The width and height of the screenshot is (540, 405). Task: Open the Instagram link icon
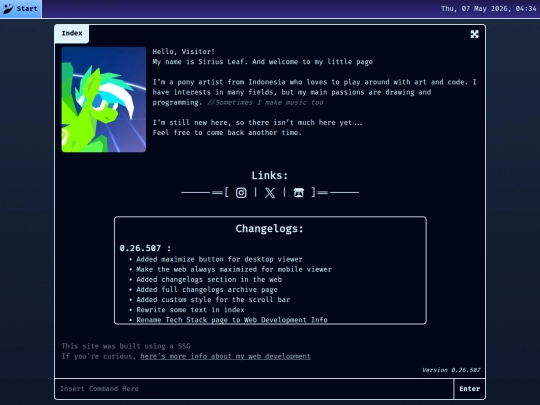click(x=241, y=193)
